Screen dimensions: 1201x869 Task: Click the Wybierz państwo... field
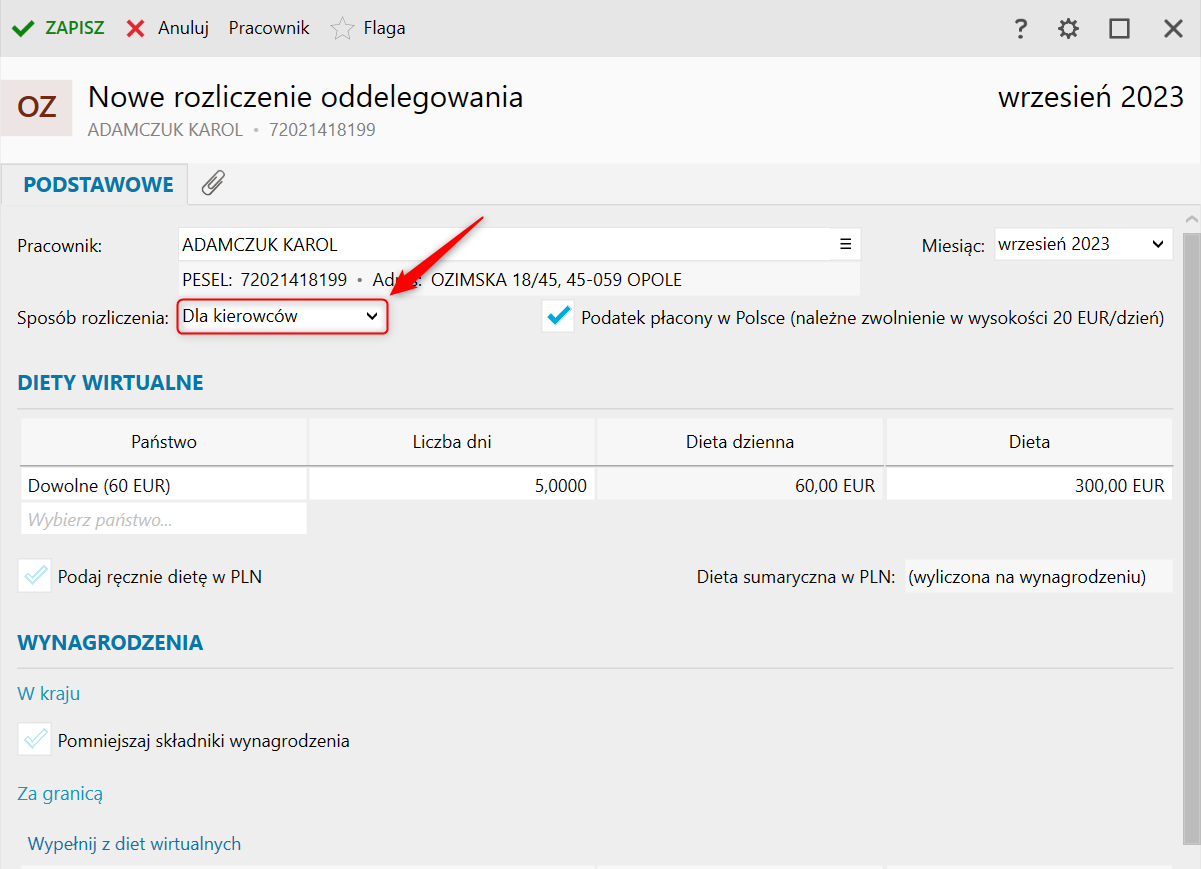(164, 519)
